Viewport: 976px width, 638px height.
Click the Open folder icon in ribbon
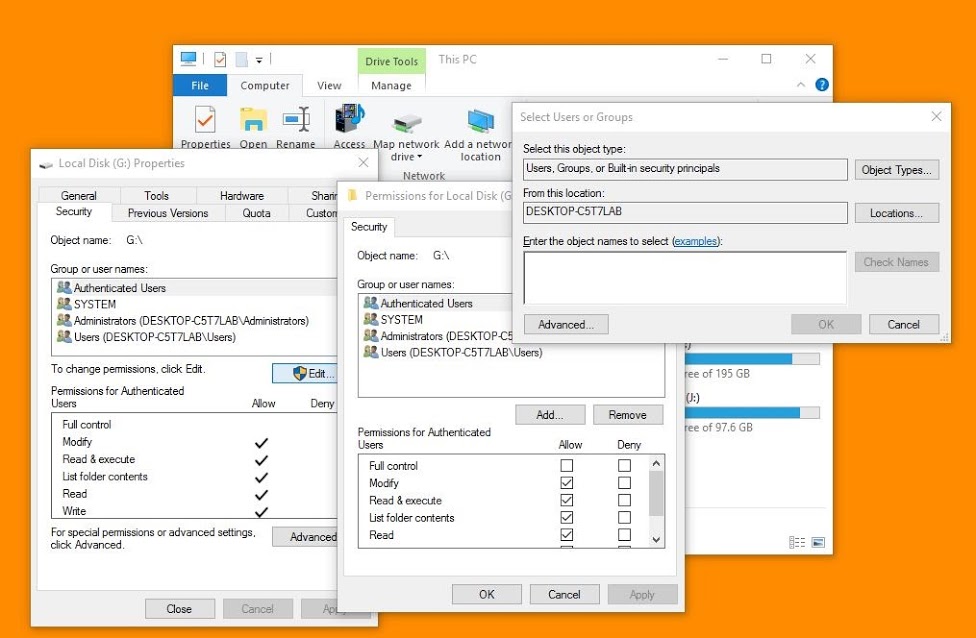click(253, 121)
